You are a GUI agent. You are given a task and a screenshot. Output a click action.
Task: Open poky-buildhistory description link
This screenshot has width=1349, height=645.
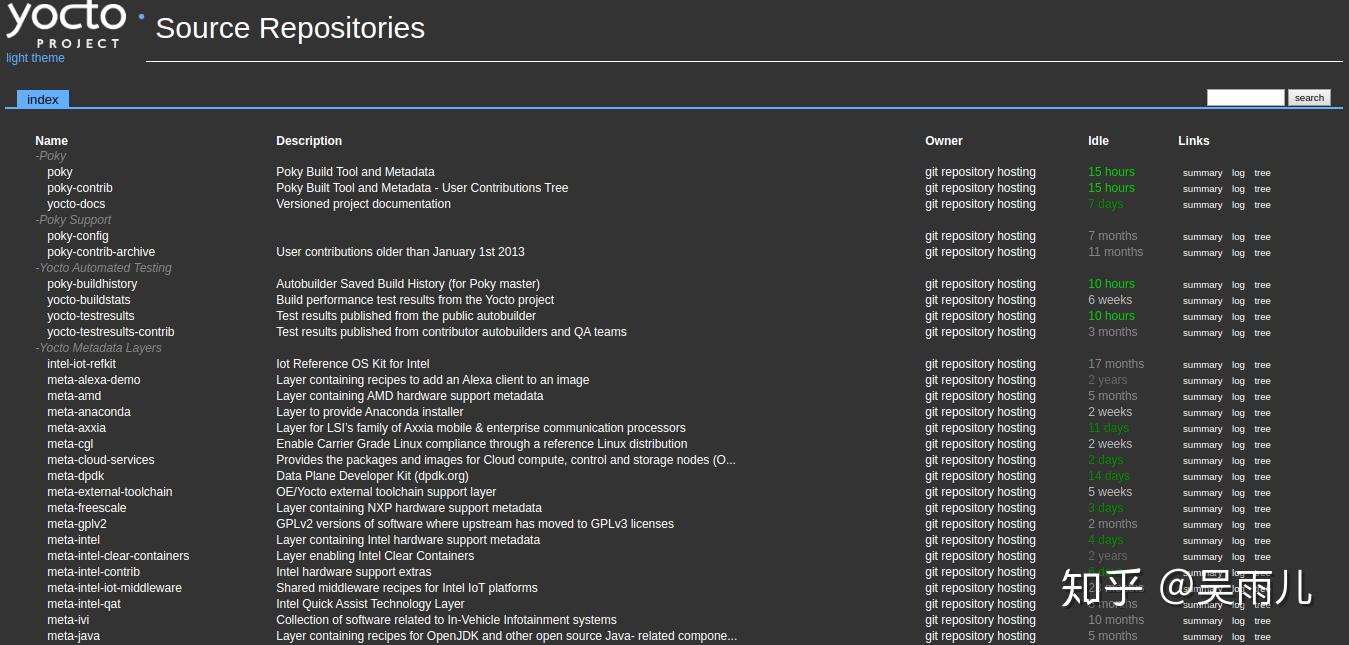[407, 284]
